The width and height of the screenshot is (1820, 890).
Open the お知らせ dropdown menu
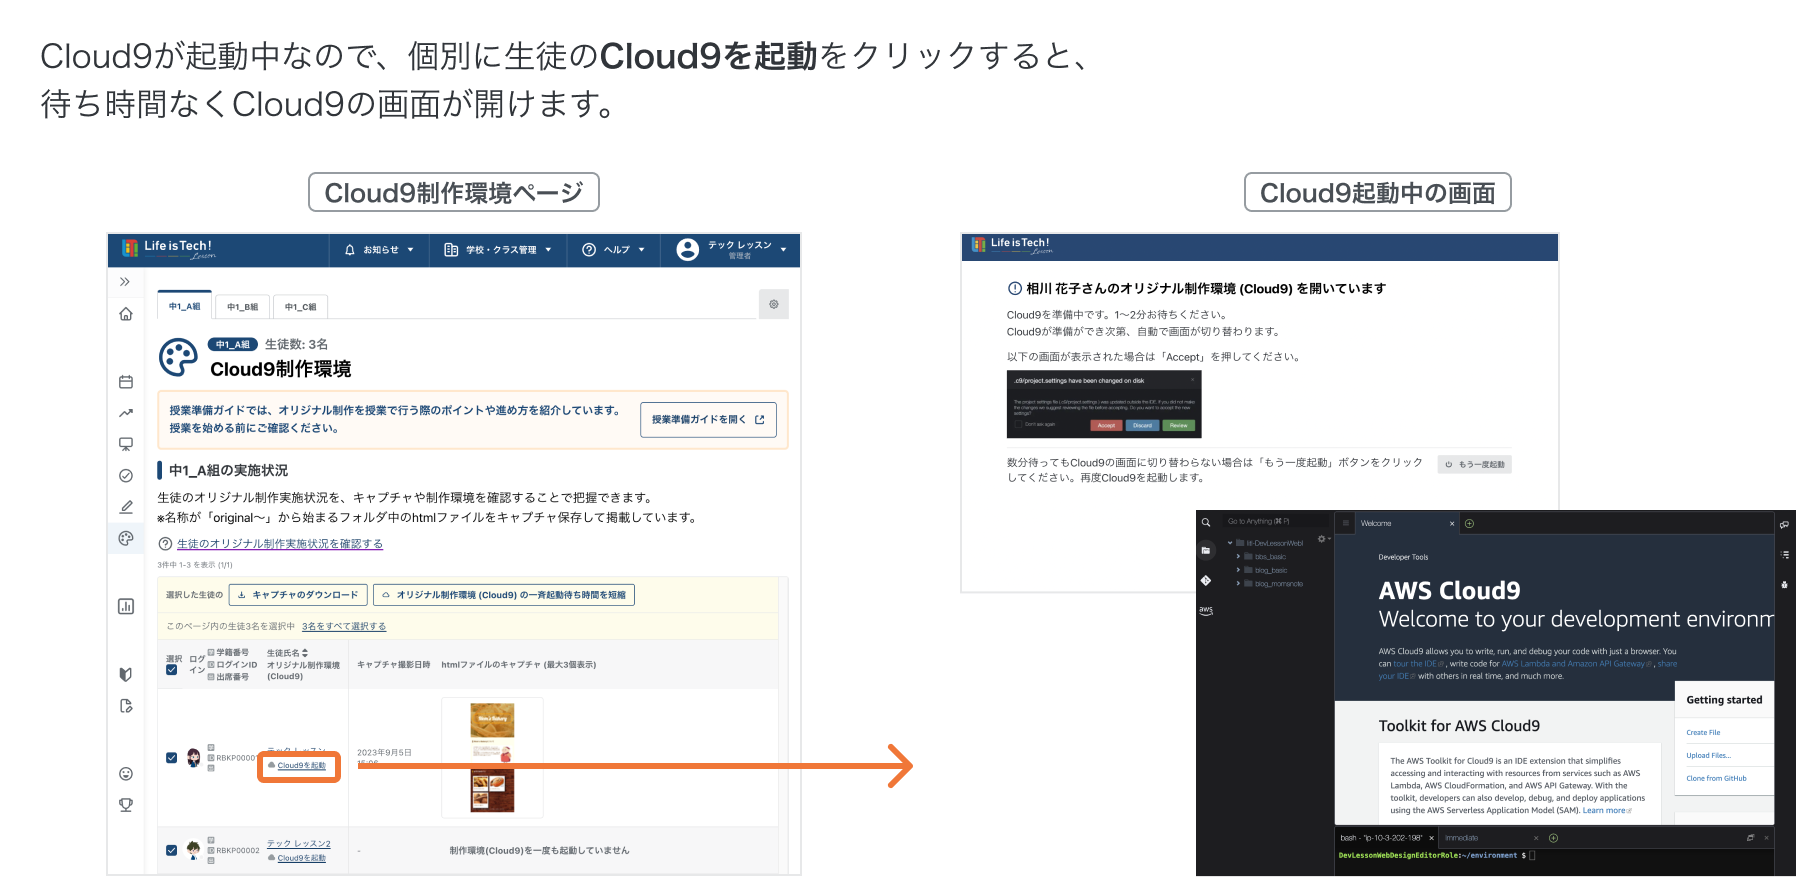(x=379, y=250)
